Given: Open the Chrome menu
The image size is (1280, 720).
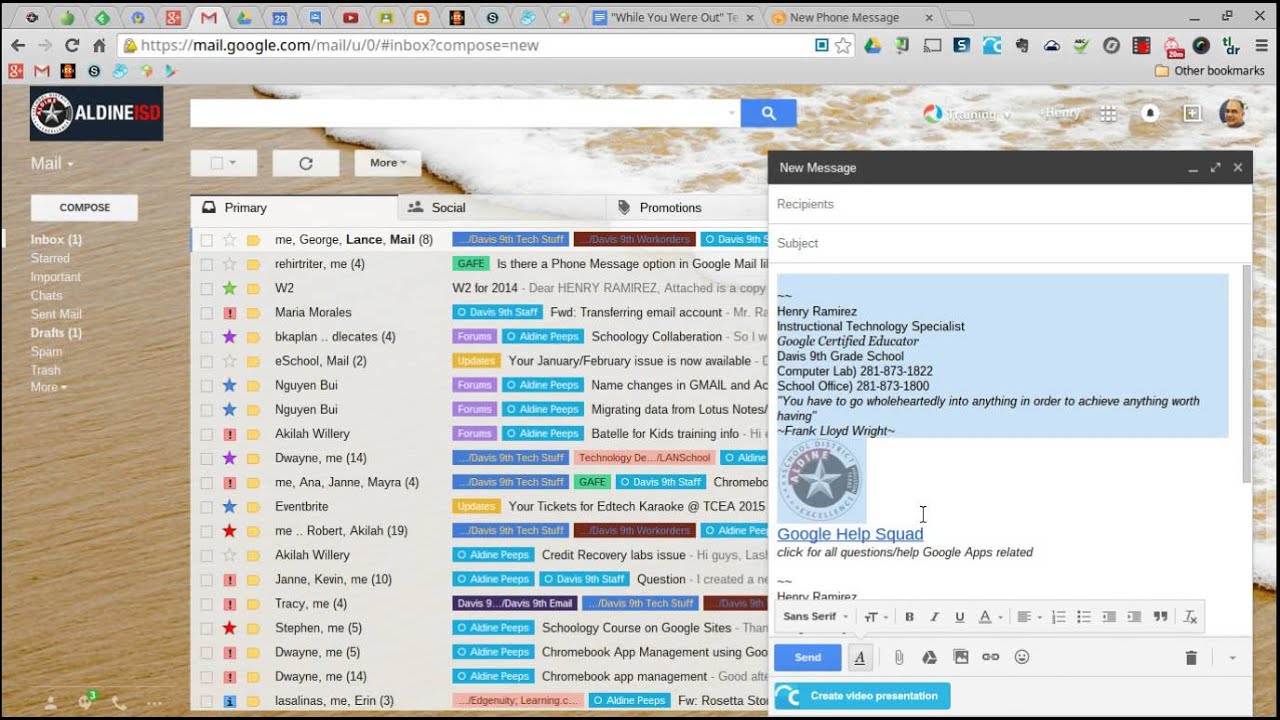Looking at the screenshot, I should pyautogui.click(x=1261, y=45).
